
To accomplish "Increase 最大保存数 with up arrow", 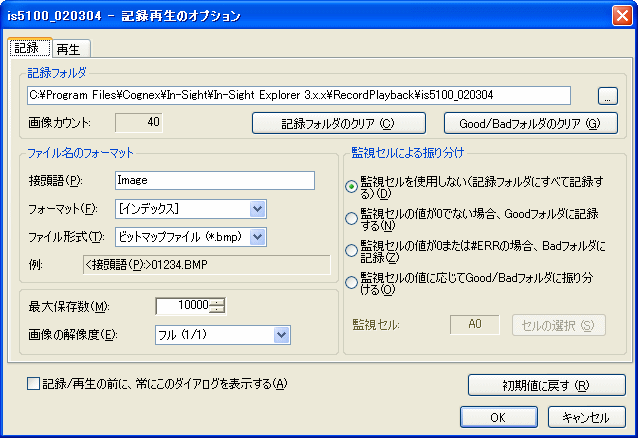I will click(x=218, y=301).
